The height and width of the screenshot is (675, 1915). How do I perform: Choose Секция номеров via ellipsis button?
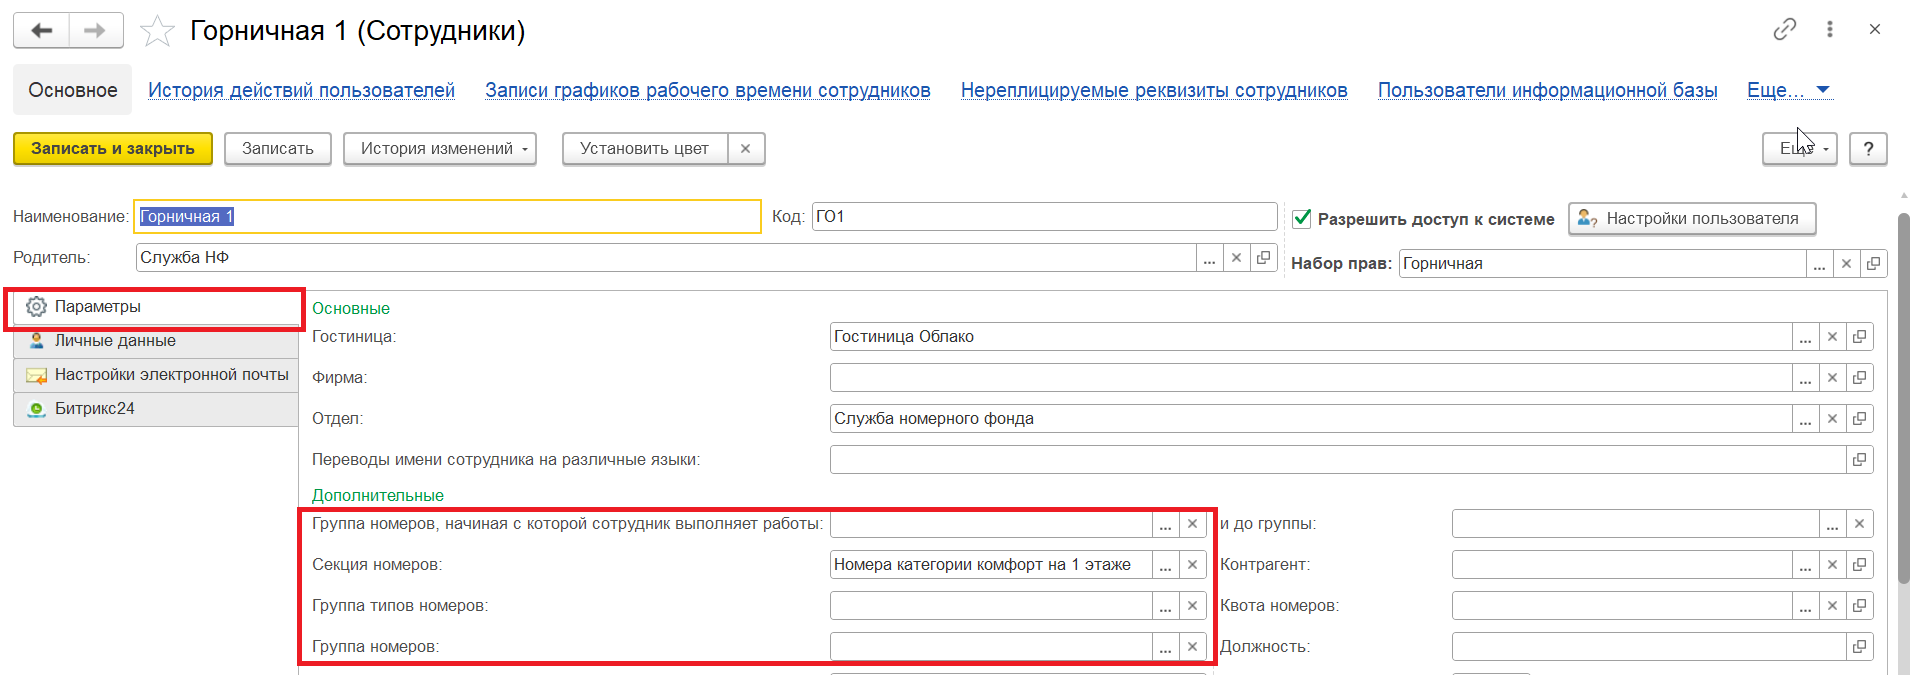pos(1165,565)
